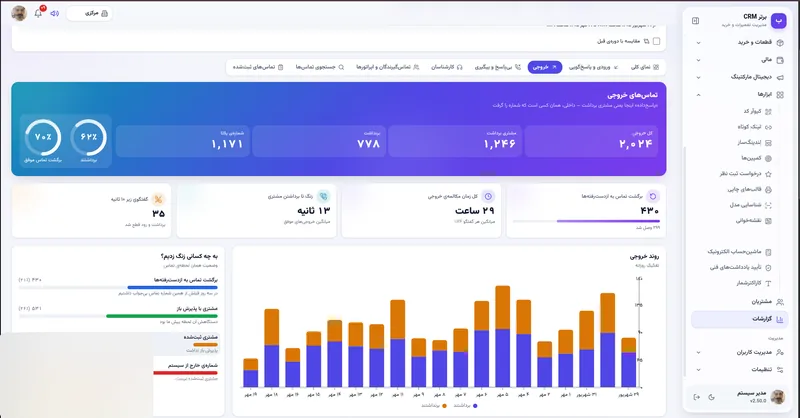The width and height of the screenshot is (800, 418).
Task: Open user avatar in top bar
Action: 19,13
